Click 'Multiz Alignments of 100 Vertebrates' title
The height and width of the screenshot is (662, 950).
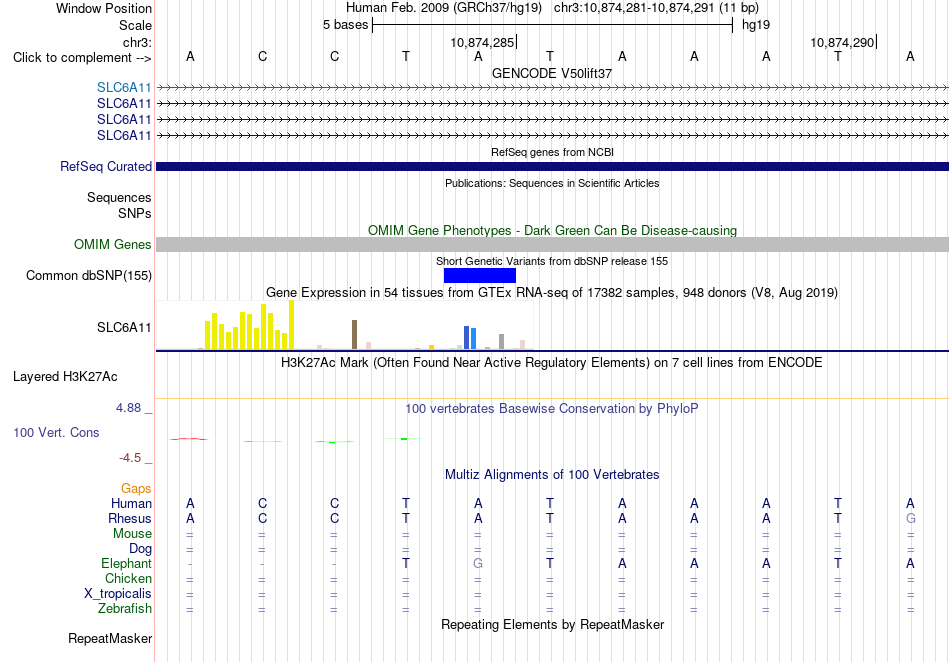pos(552,474)
